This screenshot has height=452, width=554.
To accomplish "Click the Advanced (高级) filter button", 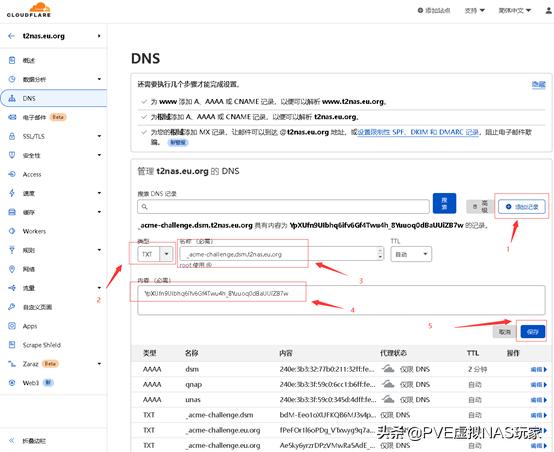I will 480,206.
